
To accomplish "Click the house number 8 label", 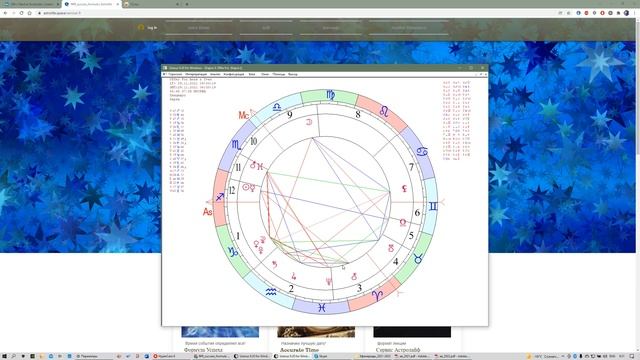I will click(x=358, y=115).
